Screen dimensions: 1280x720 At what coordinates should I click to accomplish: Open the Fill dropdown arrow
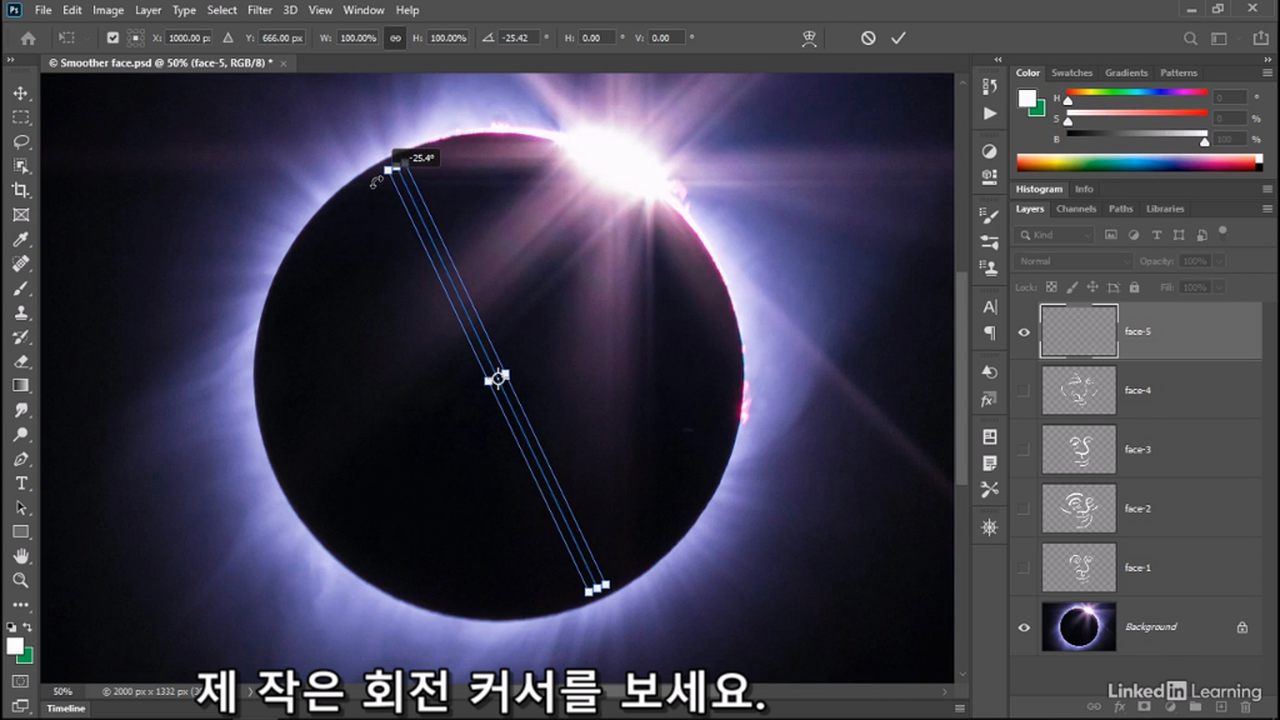tap(1219, 287)
